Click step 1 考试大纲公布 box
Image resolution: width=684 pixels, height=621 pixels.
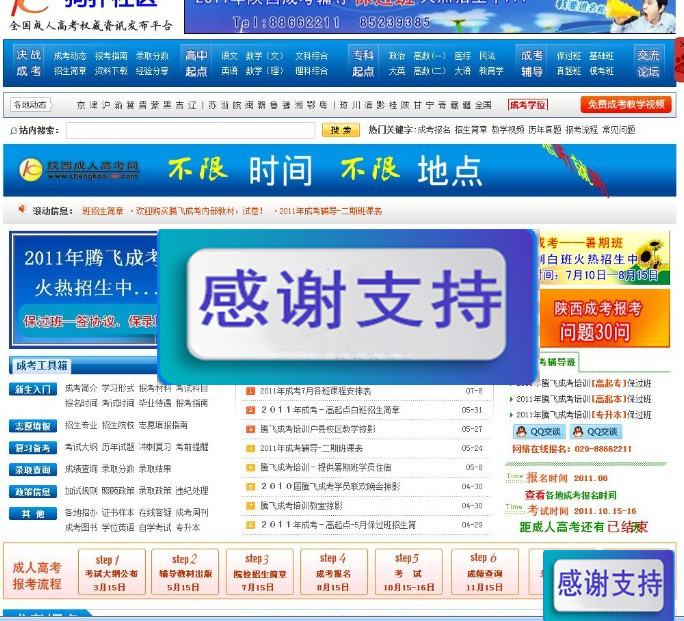click(x=111, y=572)
